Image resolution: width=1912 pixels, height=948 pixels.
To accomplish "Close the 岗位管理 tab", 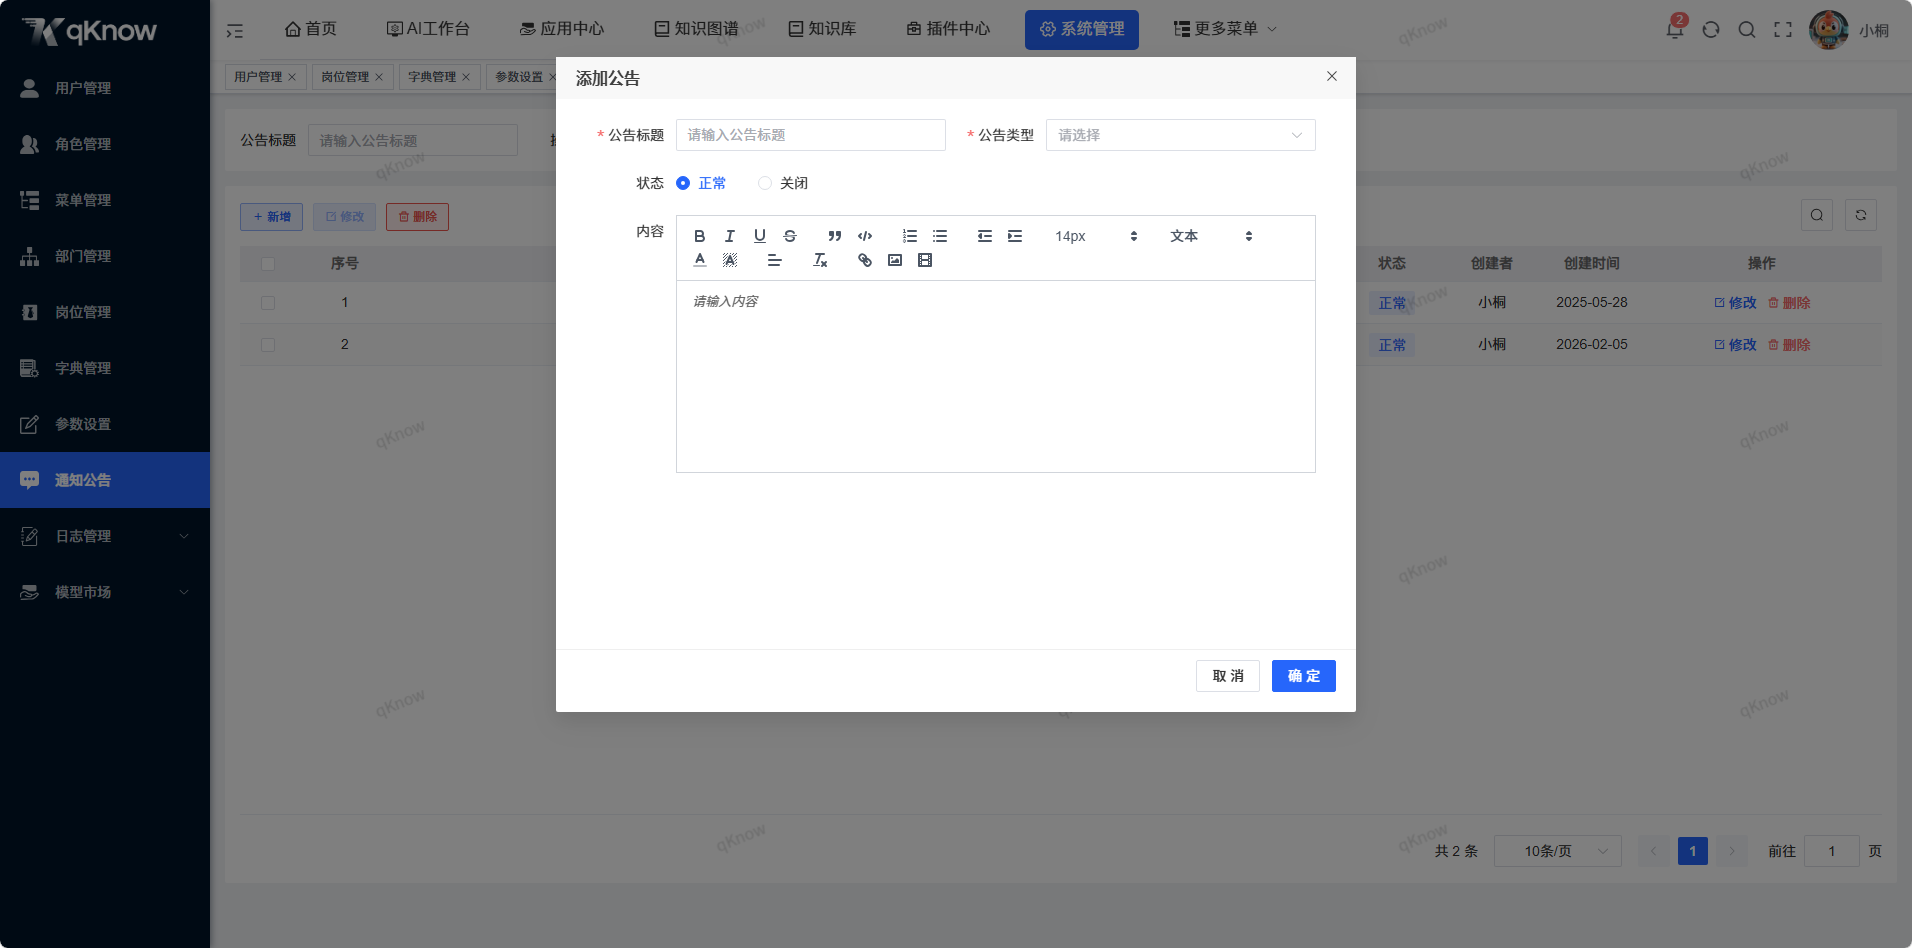I will pyautogui.click(x=379, y=77).
